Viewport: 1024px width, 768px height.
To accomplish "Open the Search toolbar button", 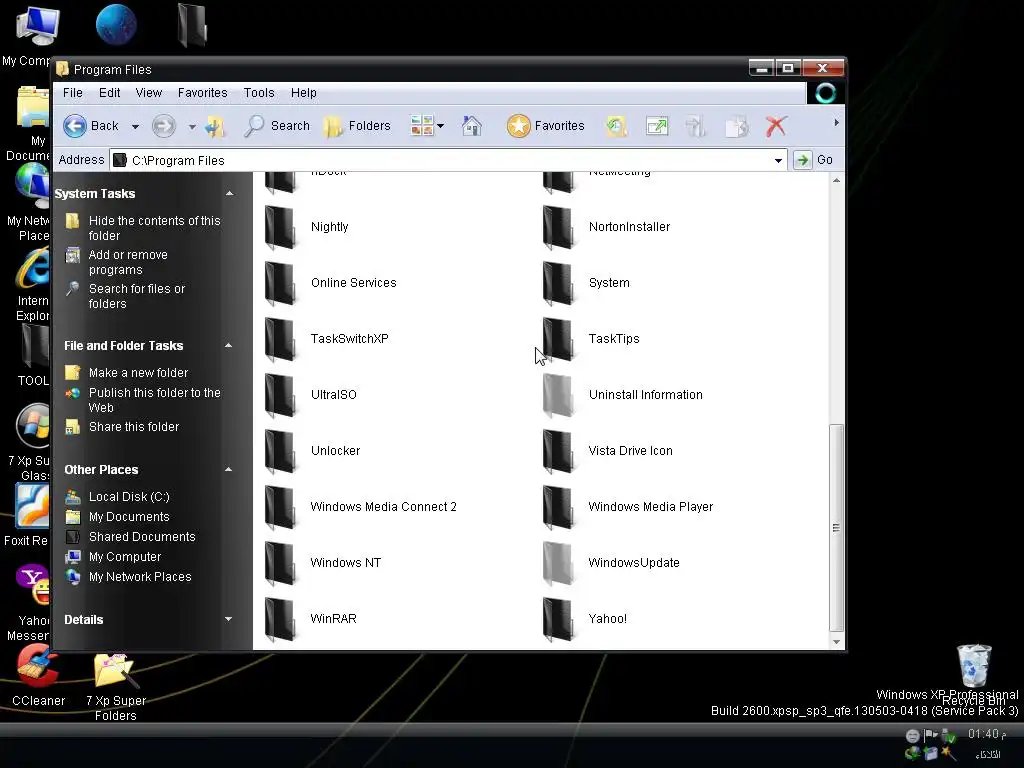I will pos(277,125).
